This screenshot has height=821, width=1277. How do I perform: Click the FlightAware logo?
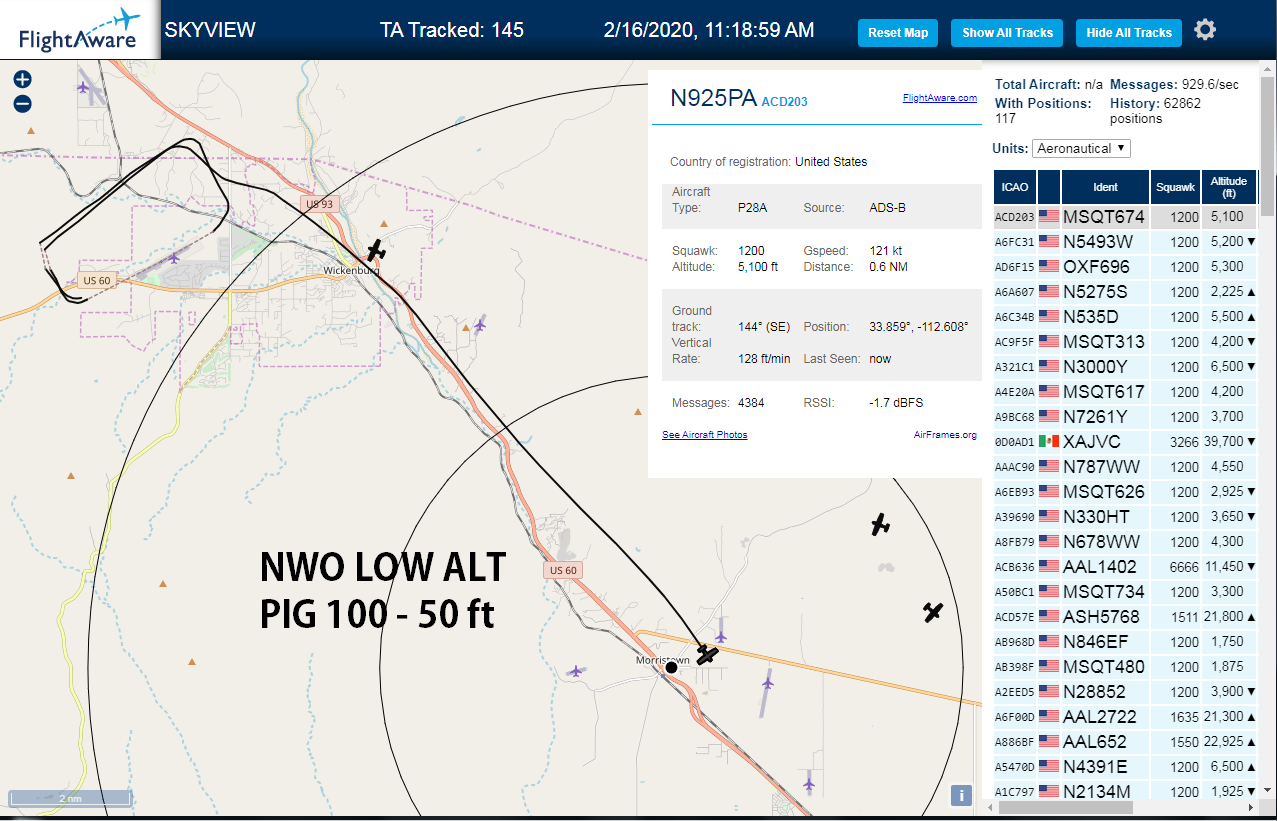click(x=80, y=30)
